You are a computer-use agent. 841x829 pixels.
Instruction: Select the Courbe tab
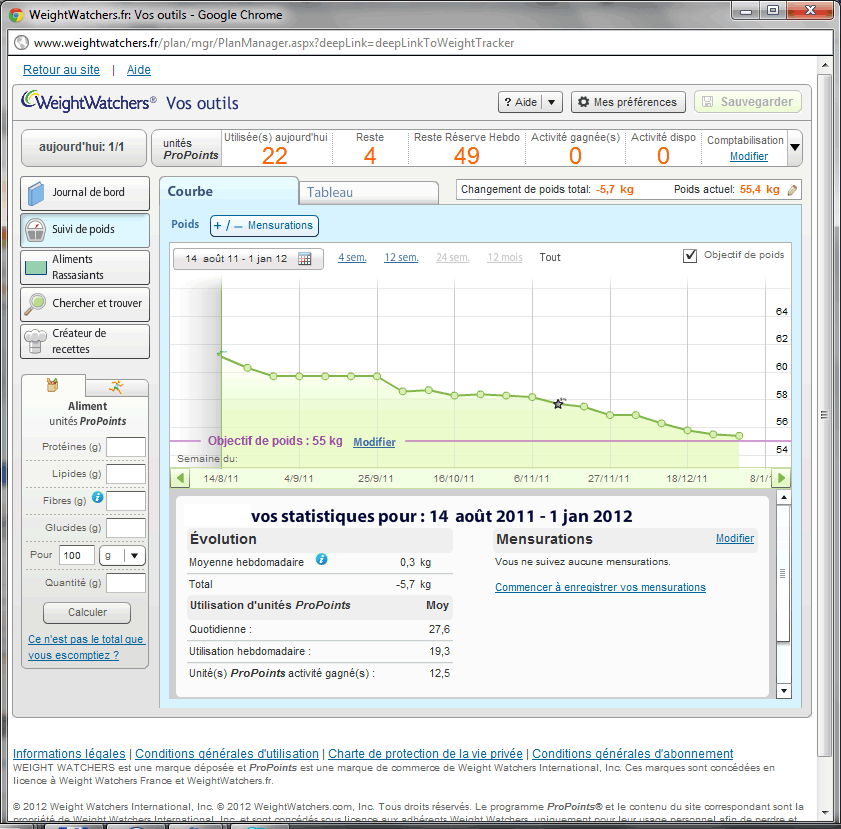click(229, 191)
